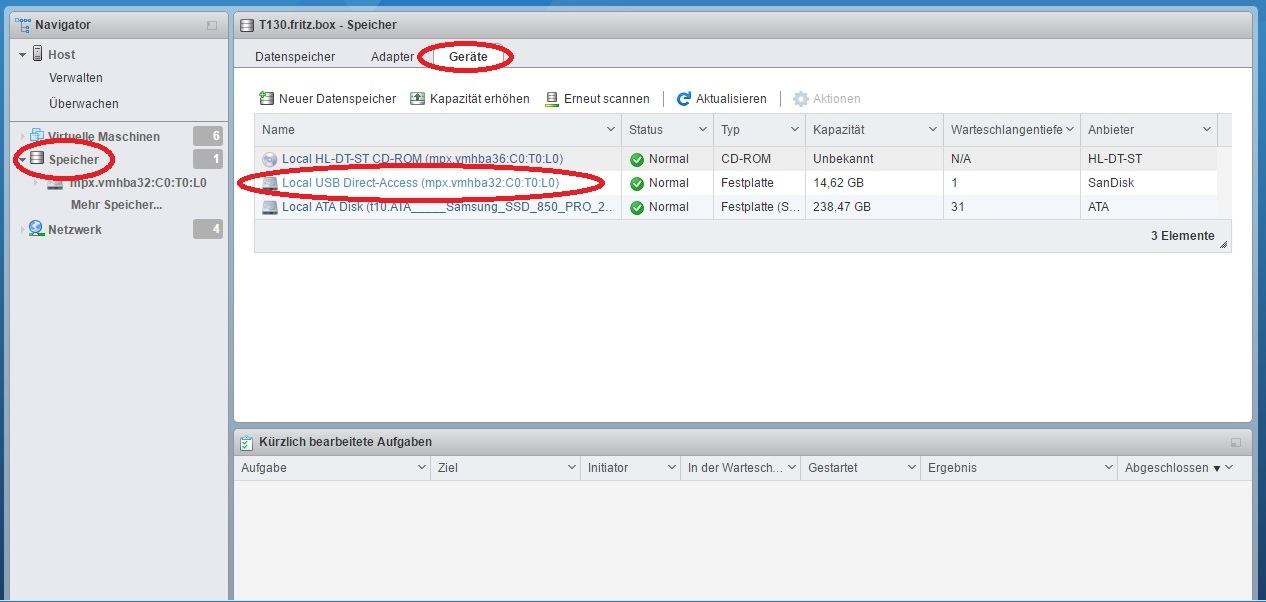Screen dimensions: 1266x602
Task: Click the Aktionen button
Action: (827, 99)
